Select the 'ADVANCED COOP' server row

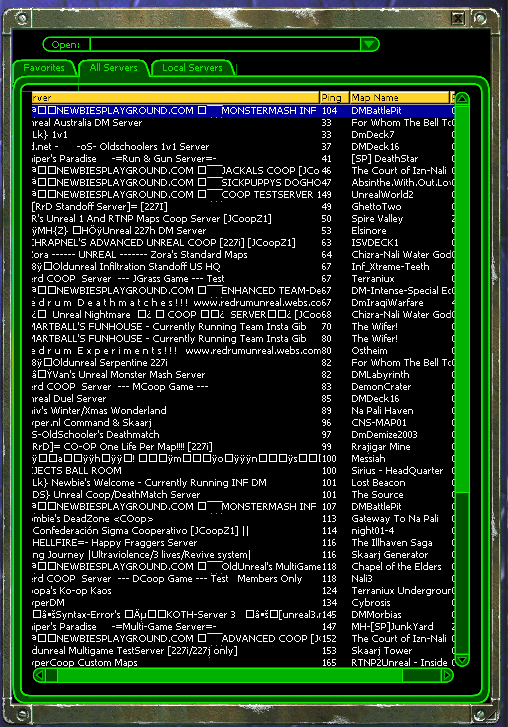click(x=243, y=639)
